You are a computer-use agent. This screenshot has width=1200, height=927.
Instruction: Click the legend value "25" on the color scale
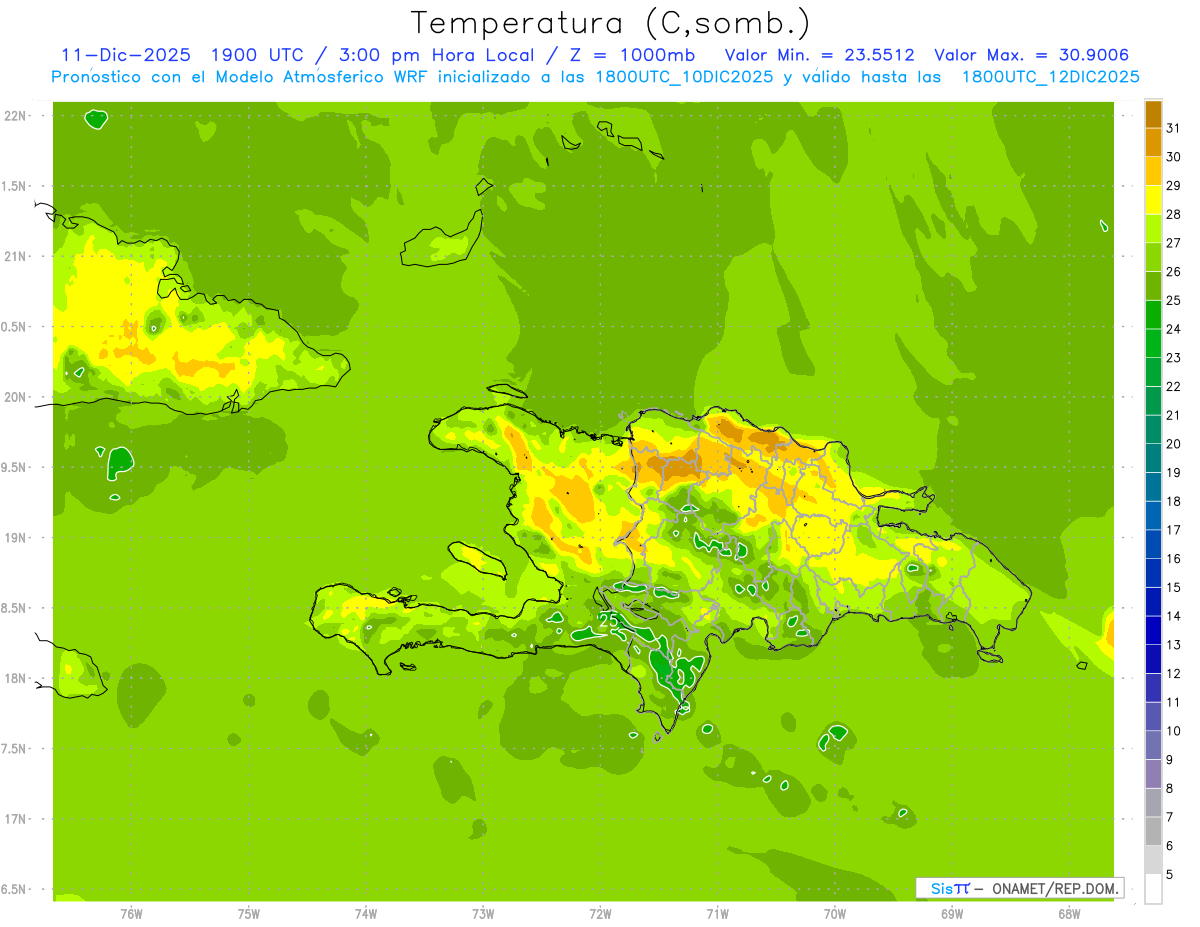pos(1173,301)
